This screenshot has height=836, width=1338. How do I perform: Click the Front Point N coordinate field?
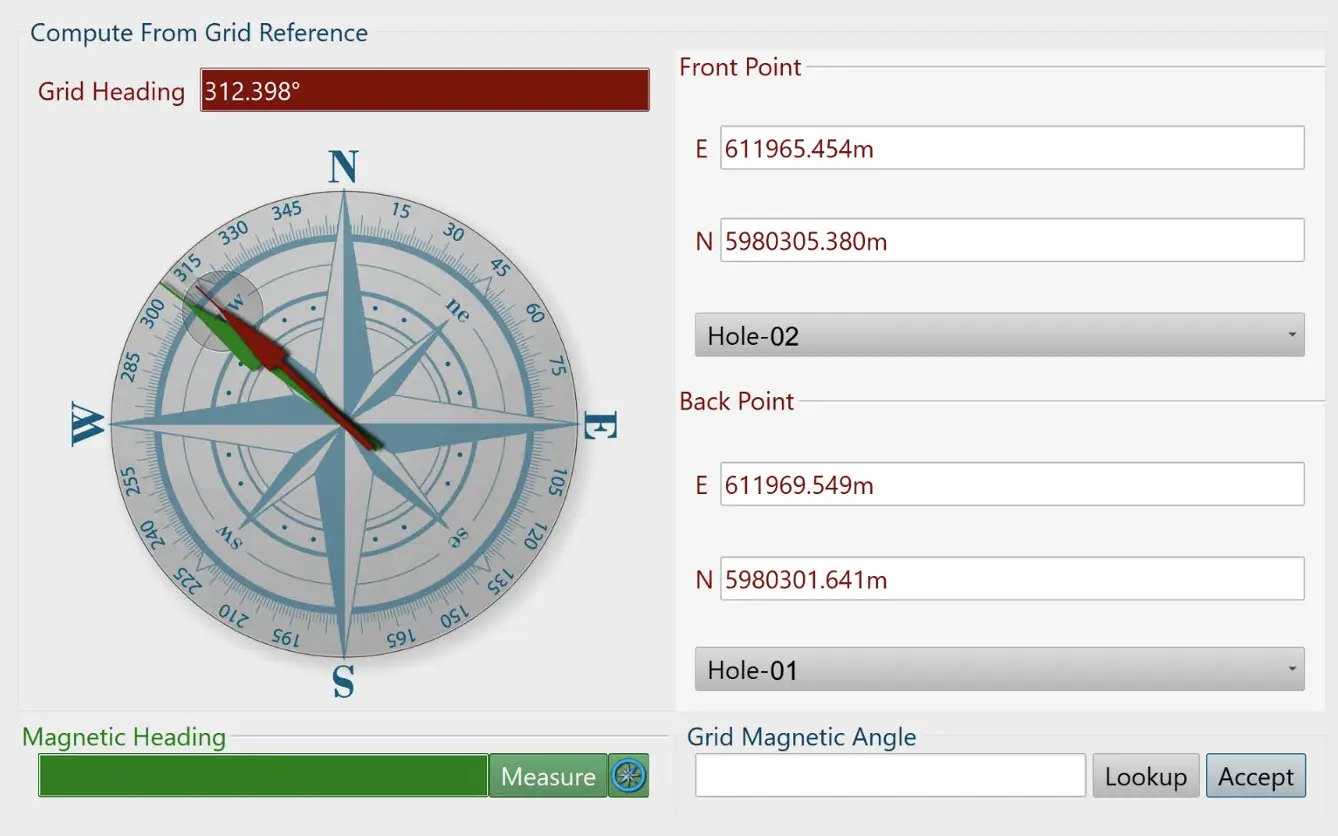tap(1011, 241)
